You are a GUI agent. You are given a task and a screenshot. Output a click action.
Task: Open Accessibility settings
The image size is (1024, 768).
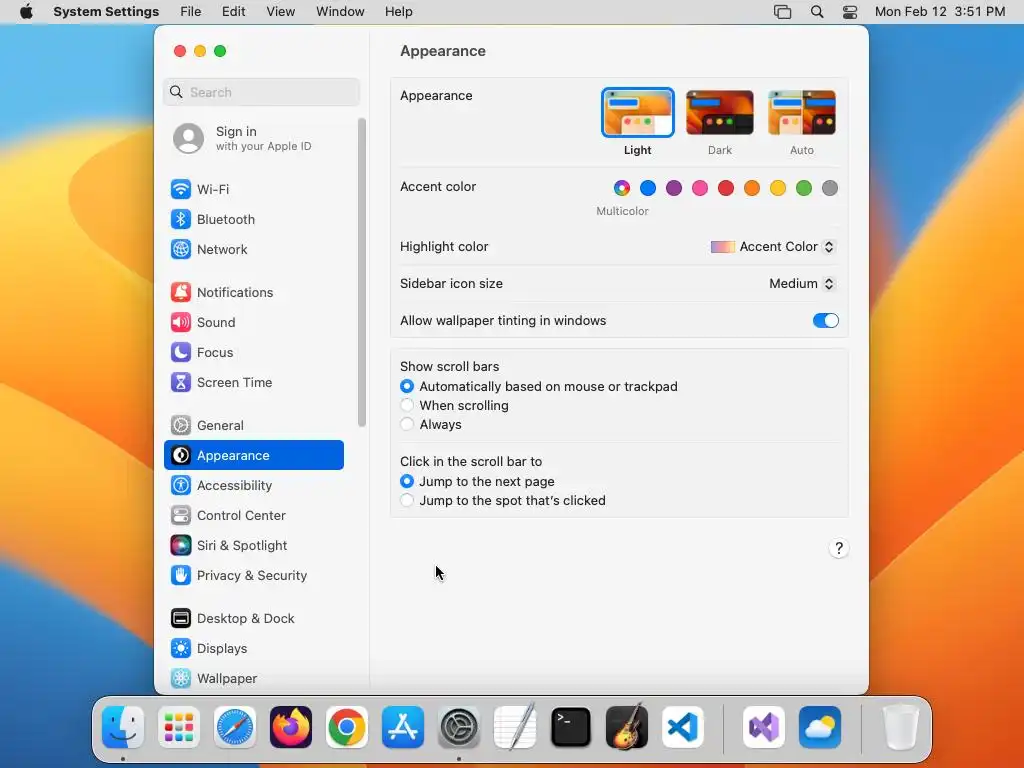tap(253, 486)
